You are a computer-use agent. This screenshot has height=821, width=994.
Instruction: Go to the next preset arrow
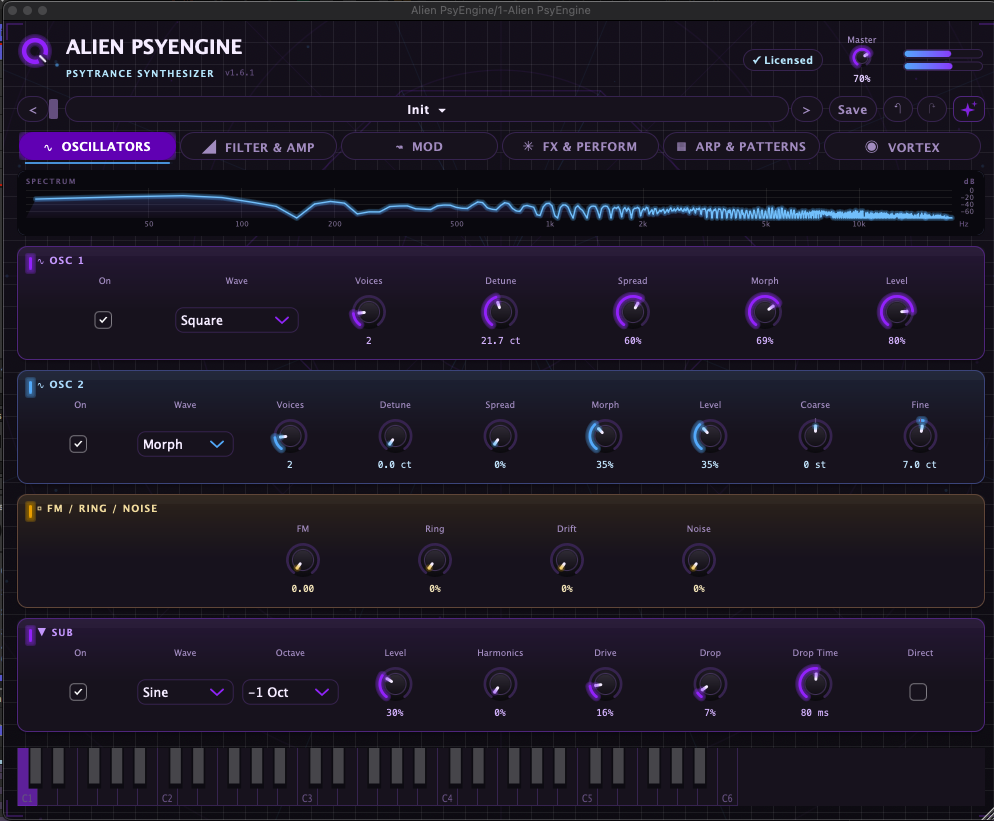click(x=806, y=110)
